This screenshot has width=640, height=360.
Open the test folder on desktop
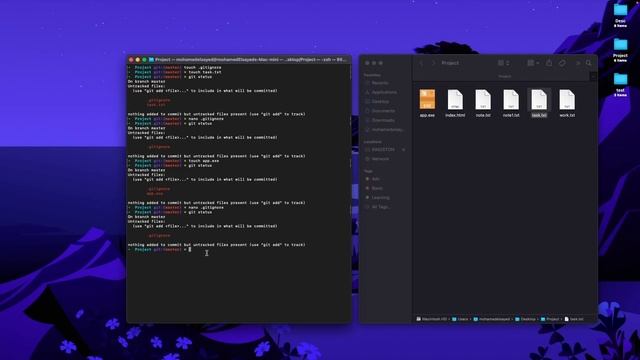point(620,84)
